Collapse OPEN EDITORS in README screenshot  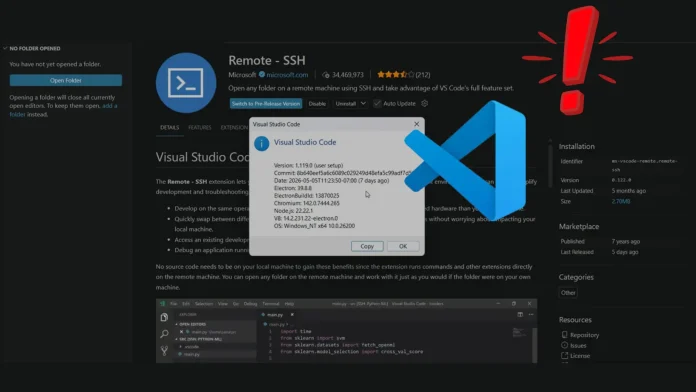click(177, 324)
